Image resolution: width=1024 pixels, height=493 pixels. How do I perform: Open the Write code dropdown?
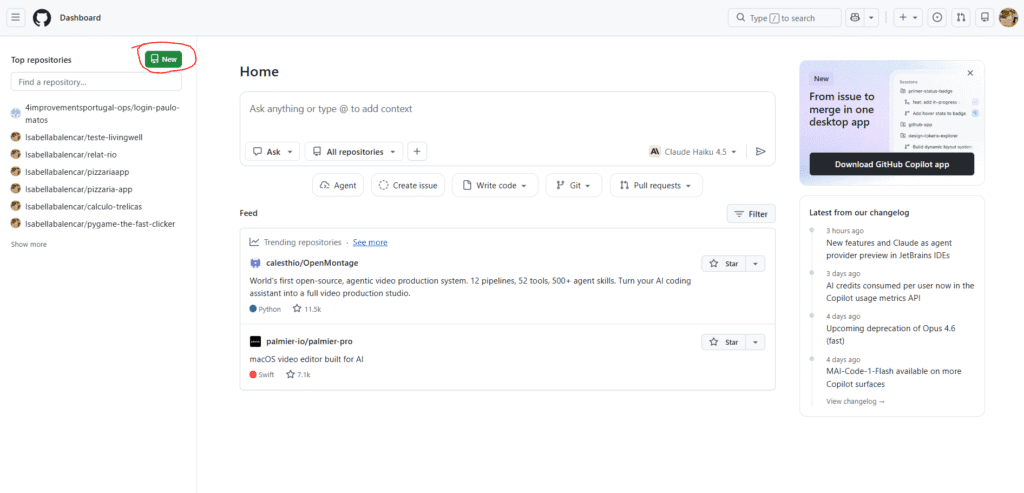(x=495, y=185)
